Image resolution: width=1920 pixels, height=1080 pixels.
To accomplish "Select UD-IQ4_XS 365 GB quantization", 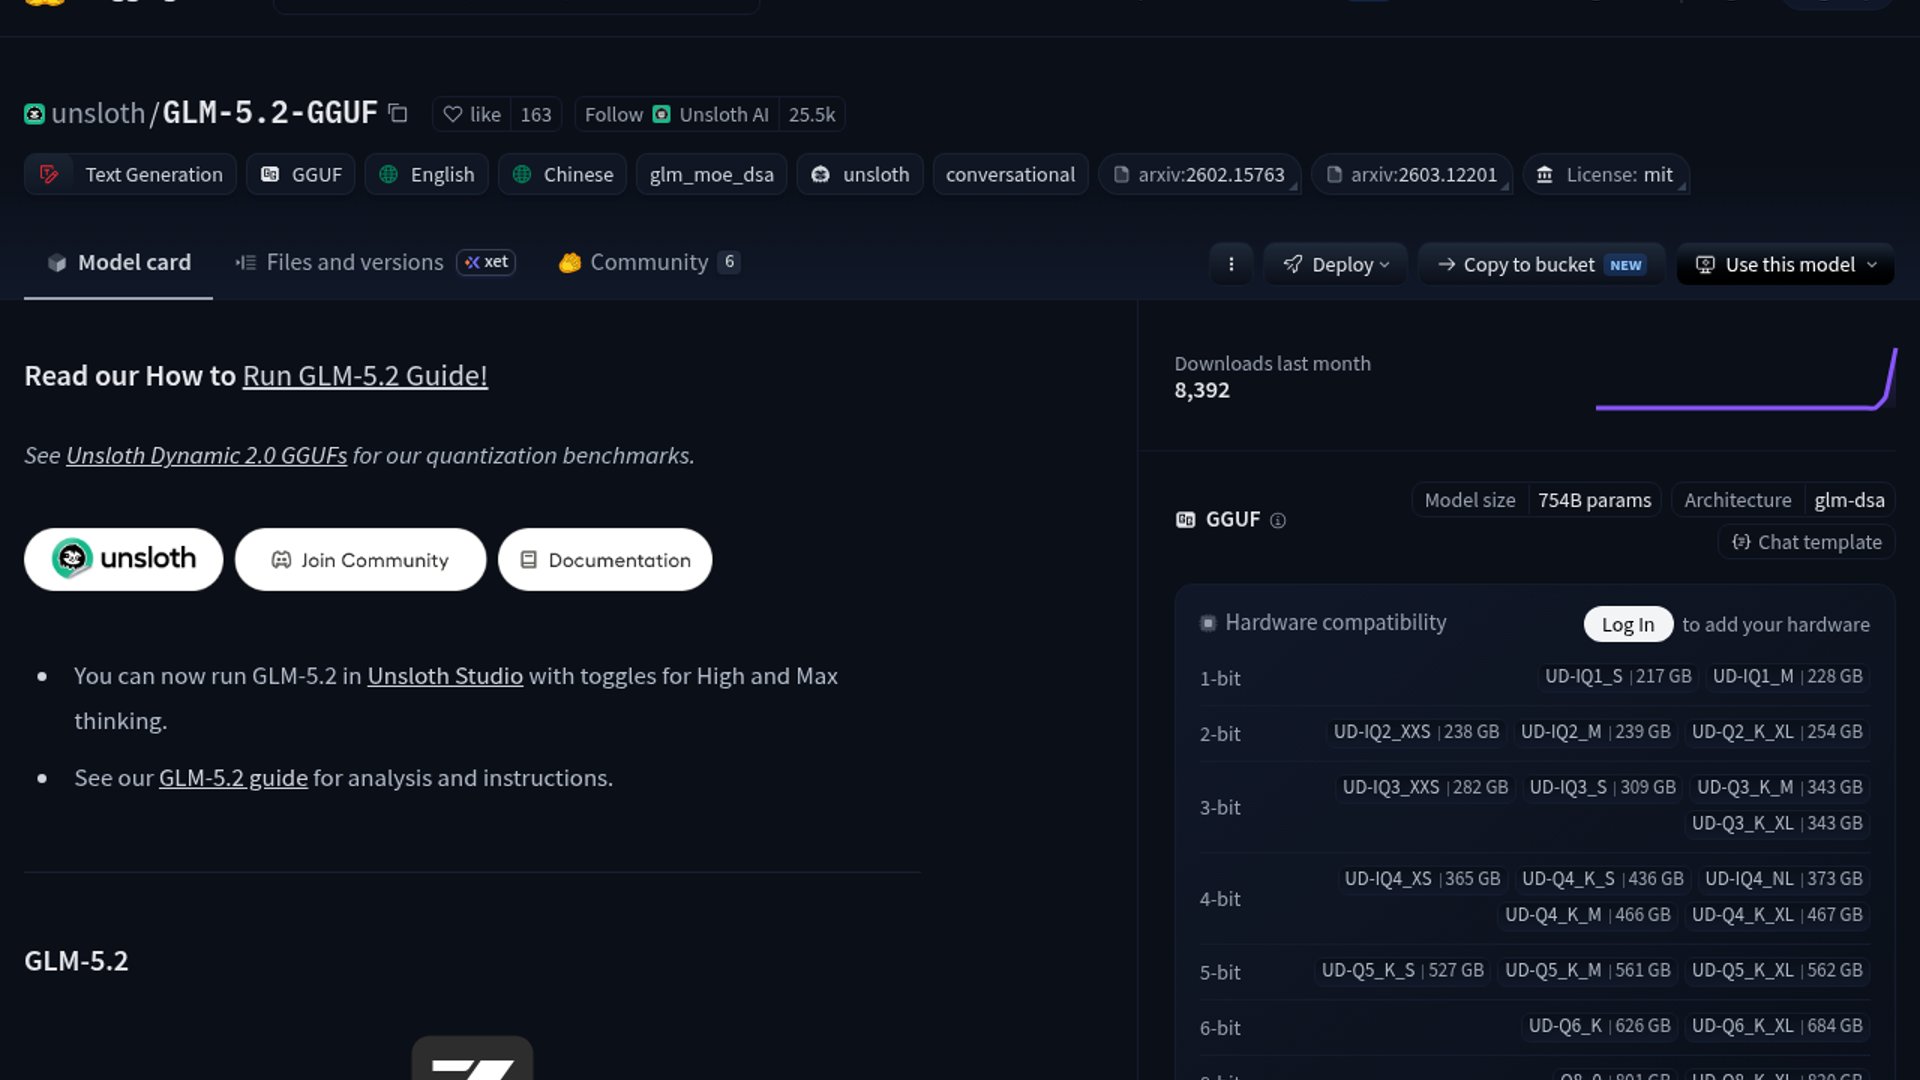I will point(1422,878).
